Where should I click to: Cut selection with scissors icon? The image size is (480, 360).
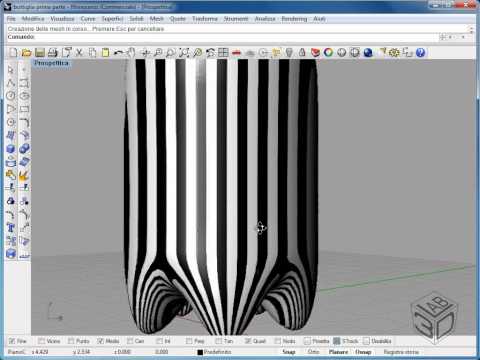click(79, 52)
